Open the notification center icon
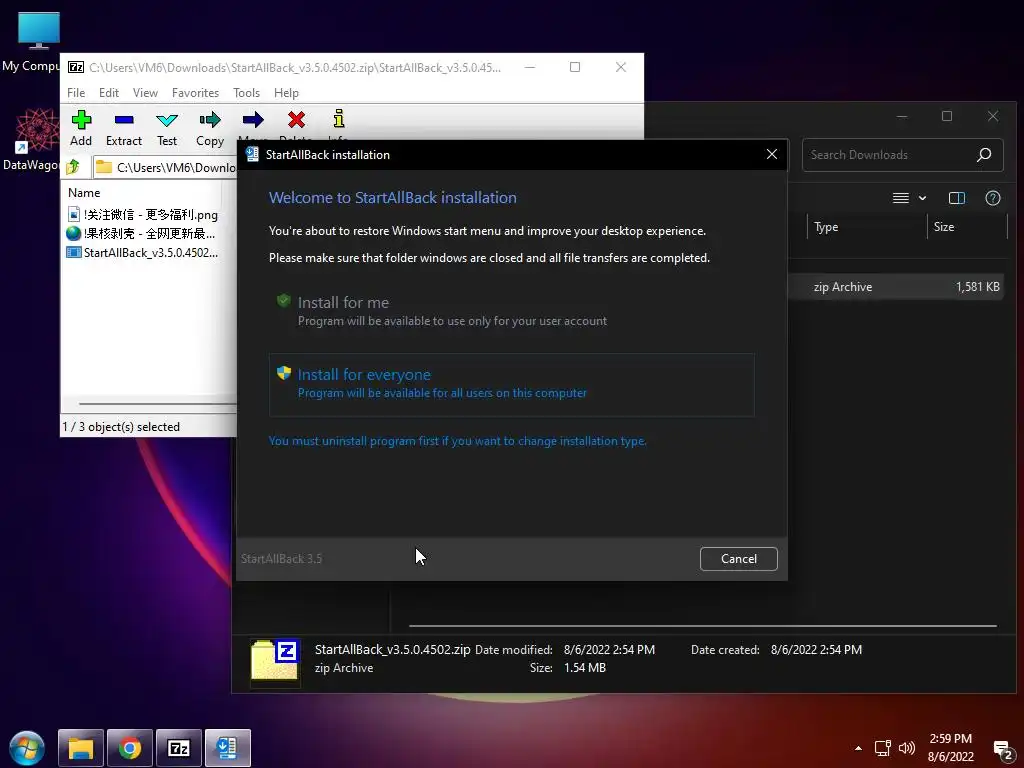 [x=1002, y=750]
